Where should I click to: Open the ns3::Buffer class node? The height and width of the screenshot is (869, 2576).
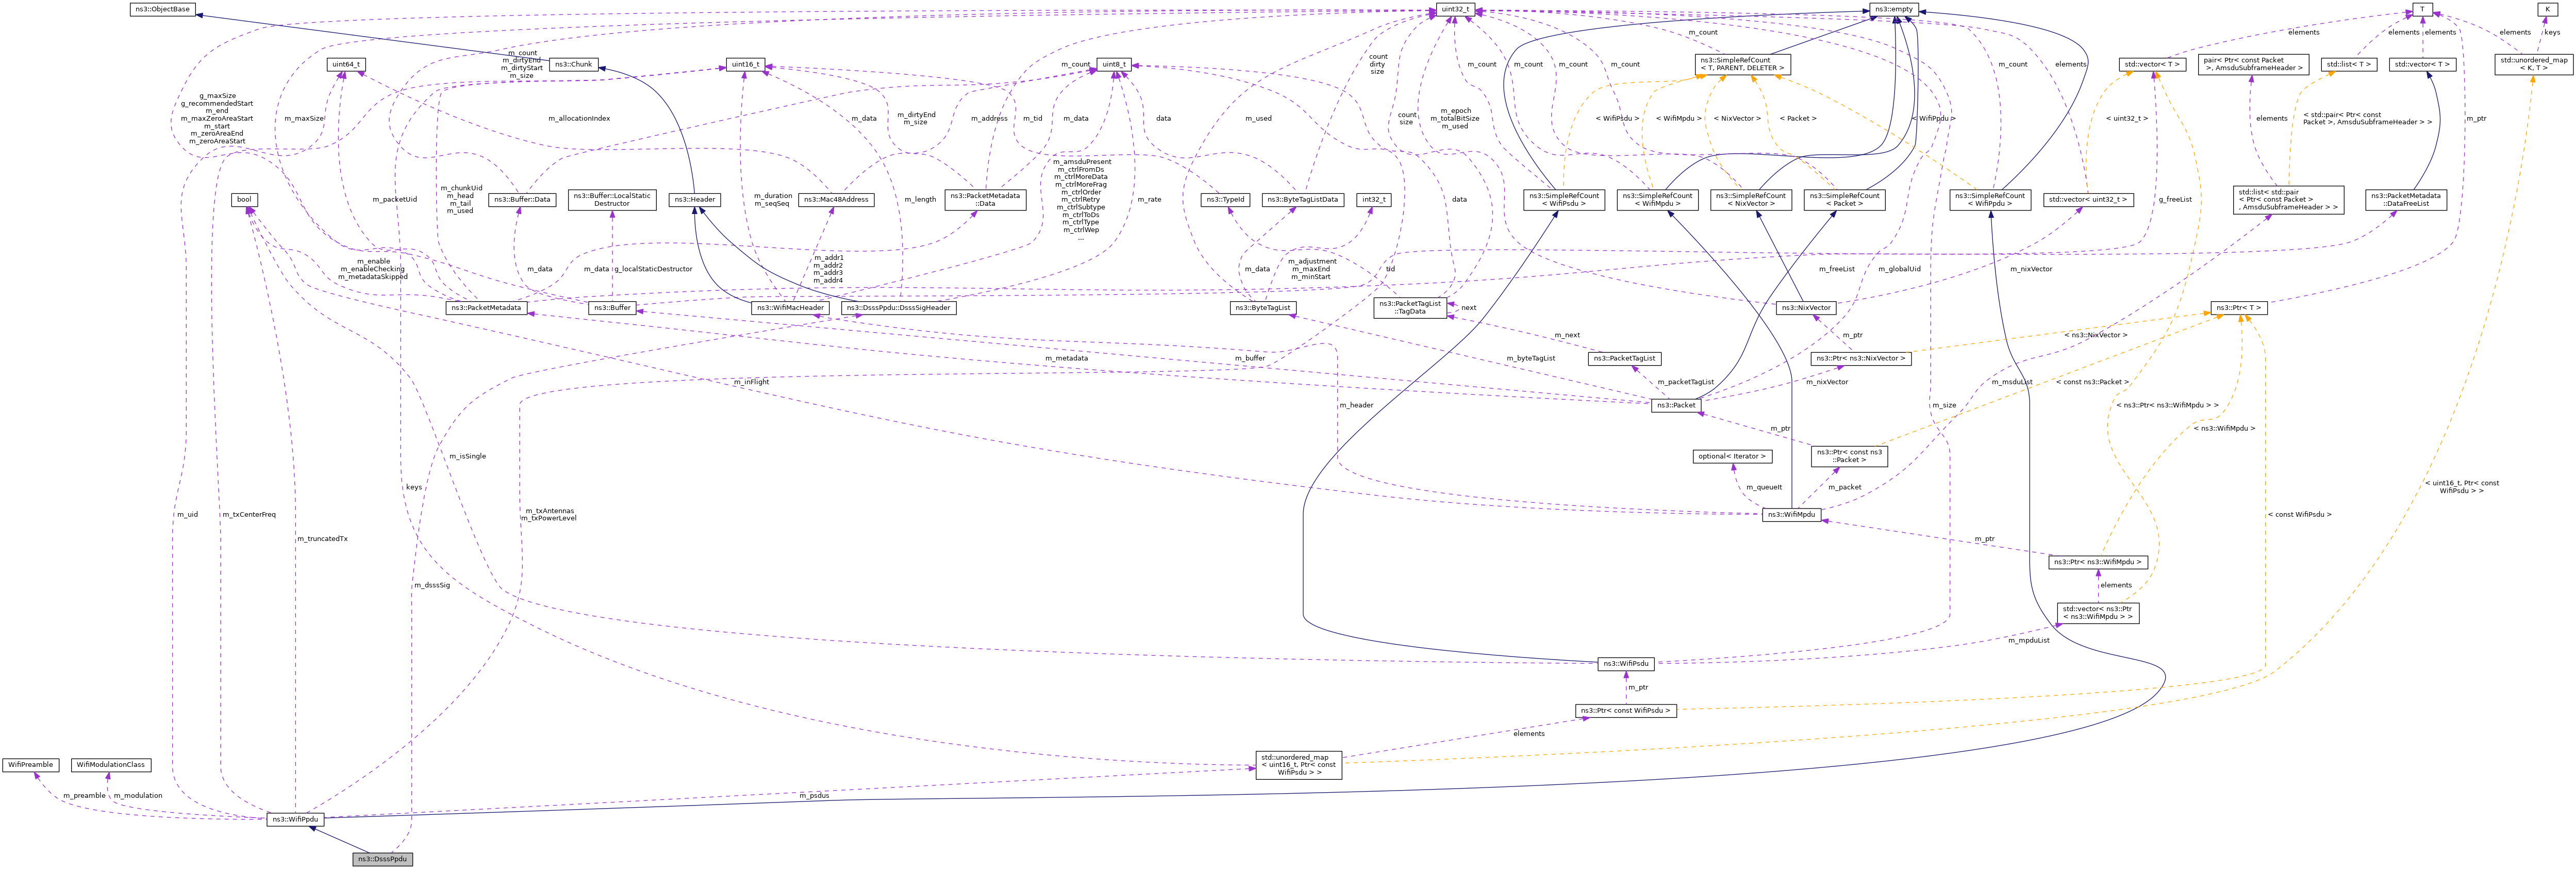tap(612, 308)
